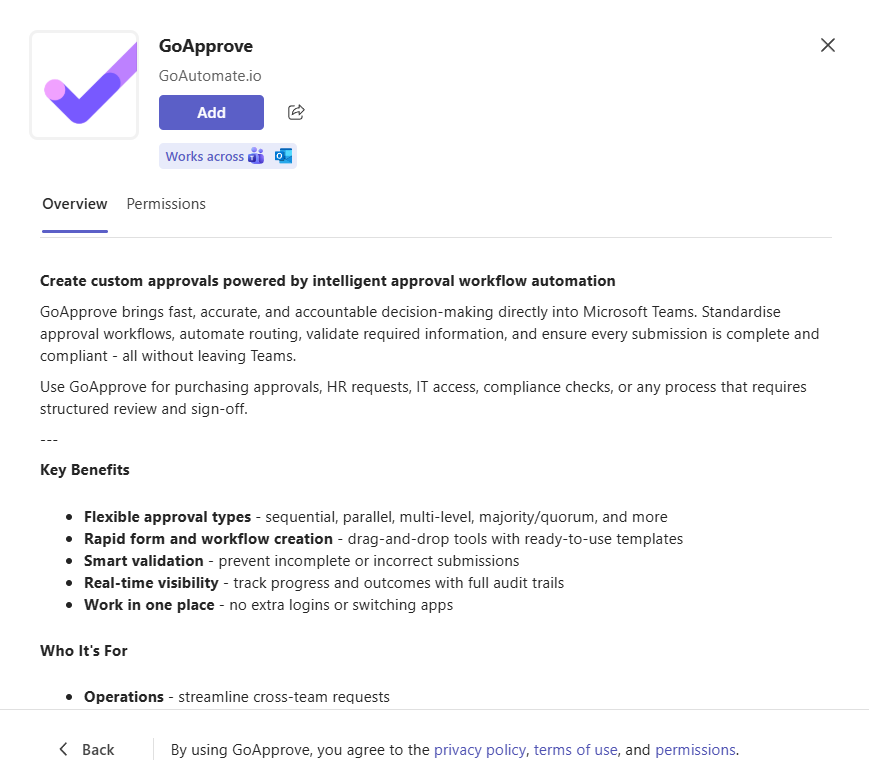
Task: Select the "Who It's For" heading
Action: tap(84, 651)
